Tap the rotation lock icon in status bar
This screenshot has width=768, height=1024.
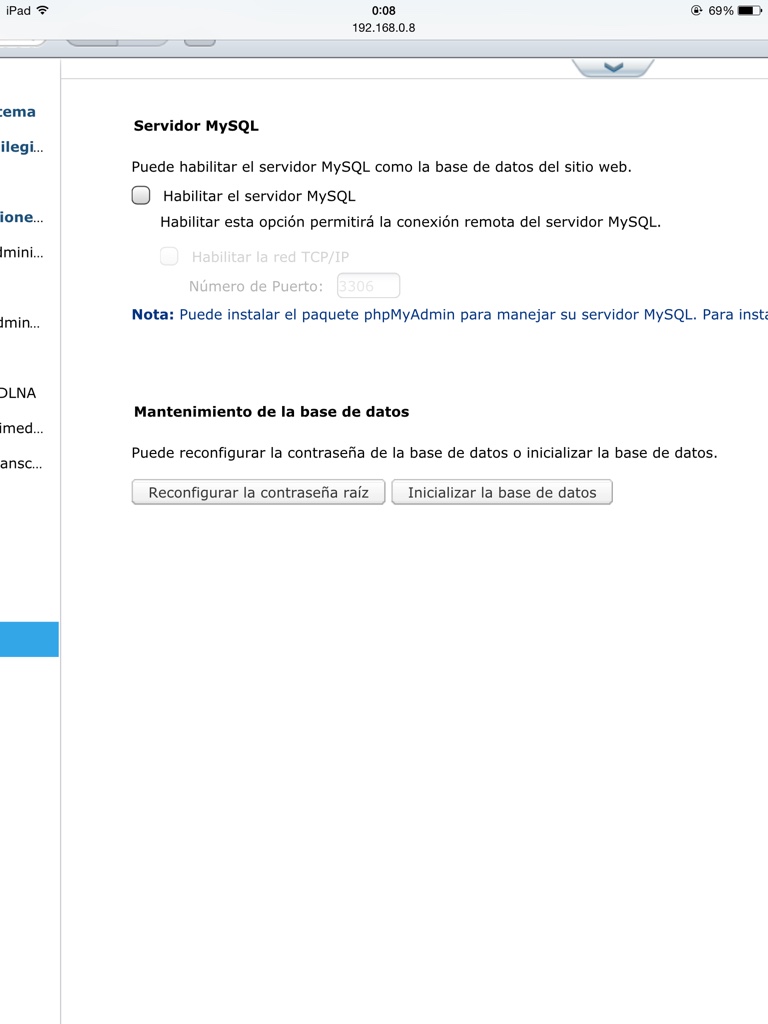pos(696,11)
